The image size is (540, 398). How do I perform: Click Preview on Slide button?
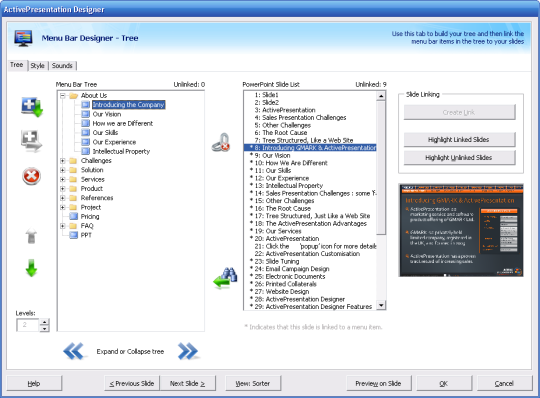click(x=378, y=383)
